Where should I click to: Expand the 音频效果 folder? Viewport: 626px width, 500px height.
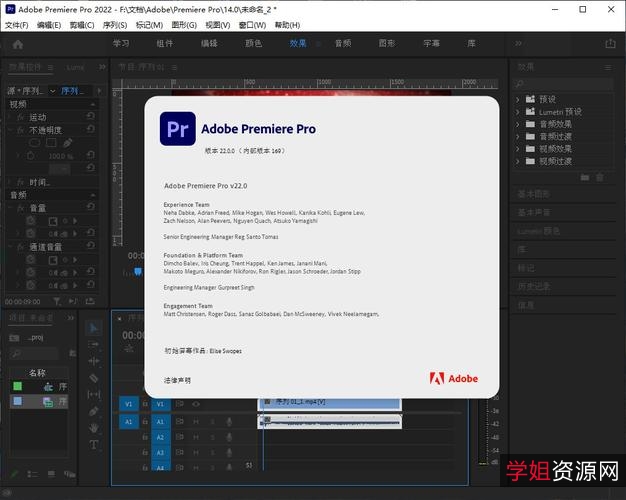pos(517,124)
